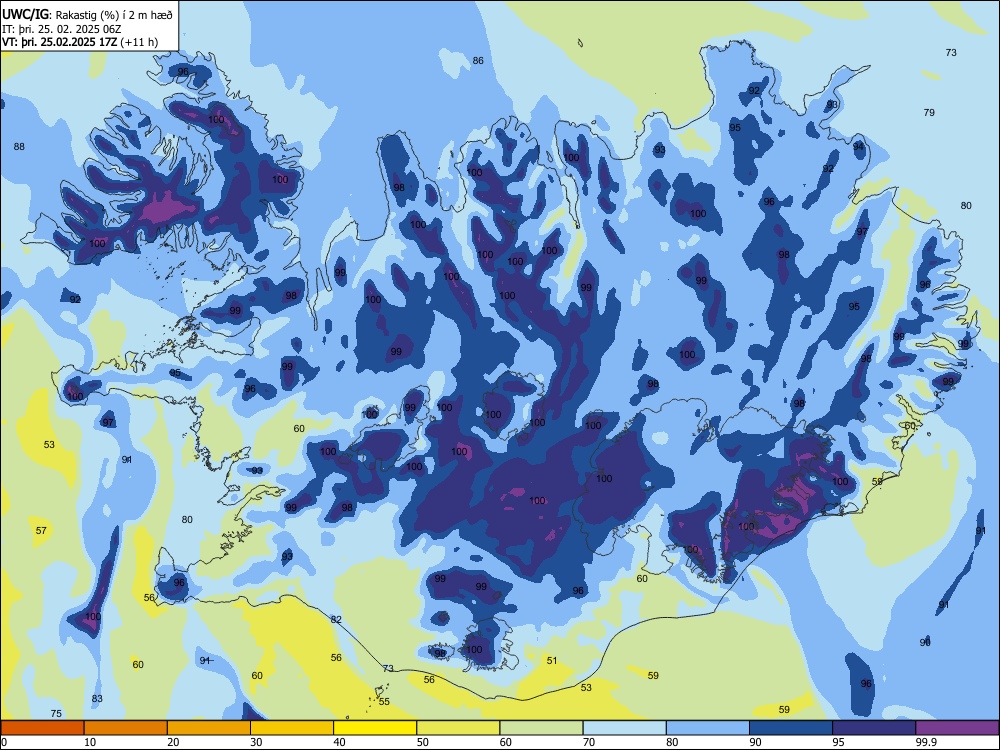Viewport: 1000px width, 750px height.
Task: Click the legend tick label '50'
Action: click(423, 742)
